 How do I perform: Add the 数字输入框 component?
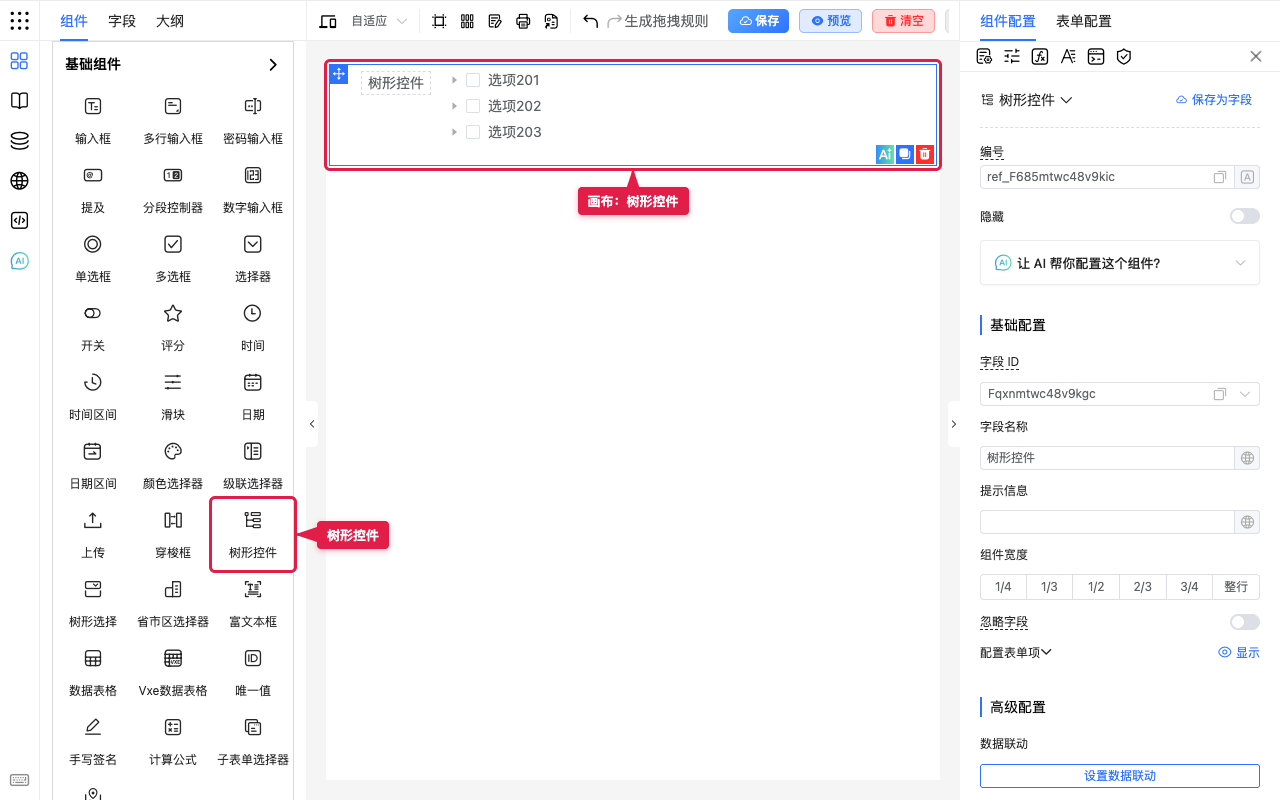pos(253,189)
